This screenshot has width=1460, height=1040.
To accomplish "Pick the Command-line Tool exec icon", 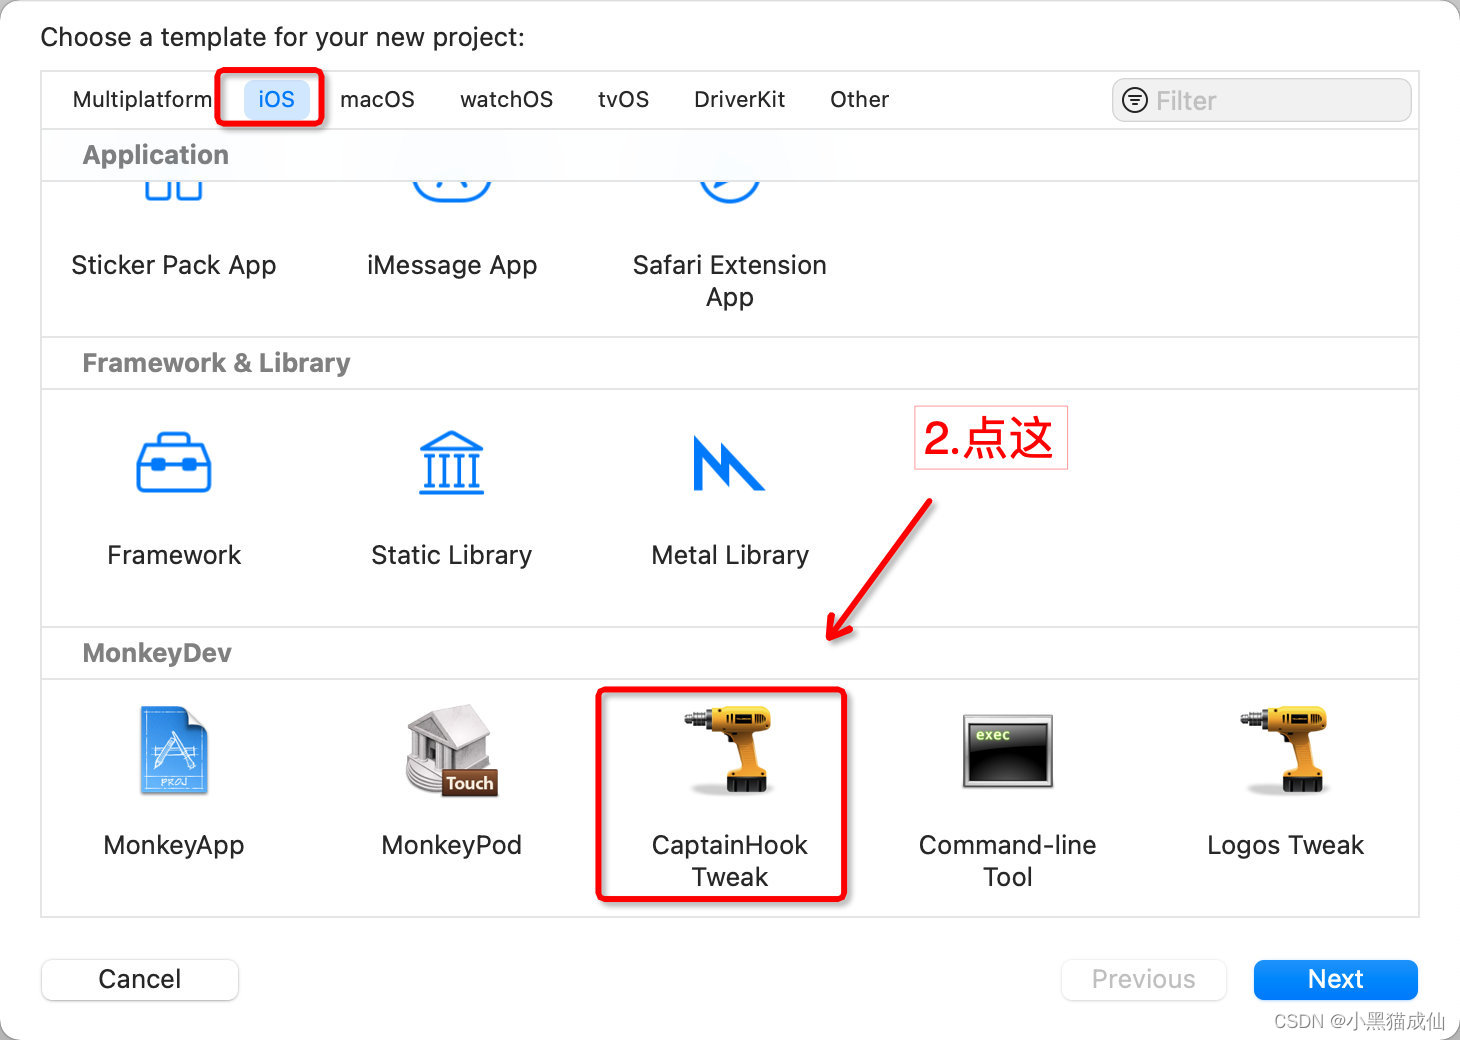I will coord(1007,751).
